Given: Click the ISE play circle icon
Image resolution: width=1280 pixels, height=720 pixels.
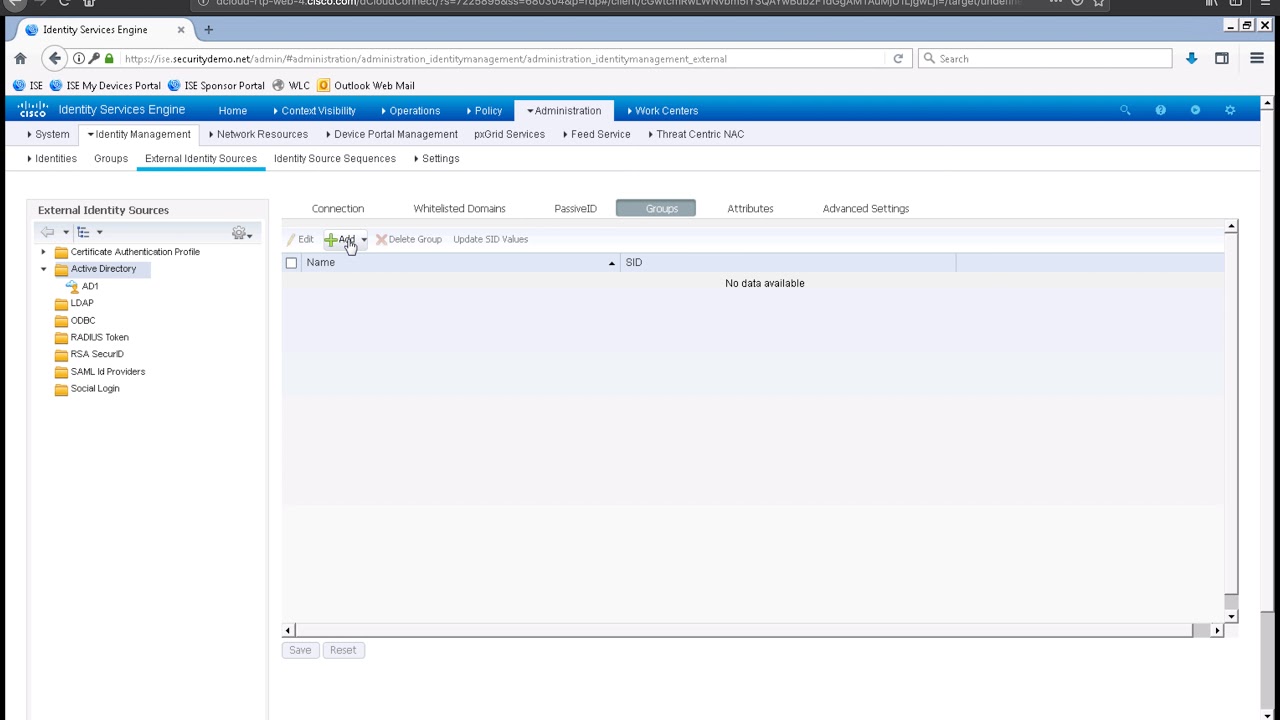Looking at the screenshot, I should pyautogui.click(x=1195, y=110).
